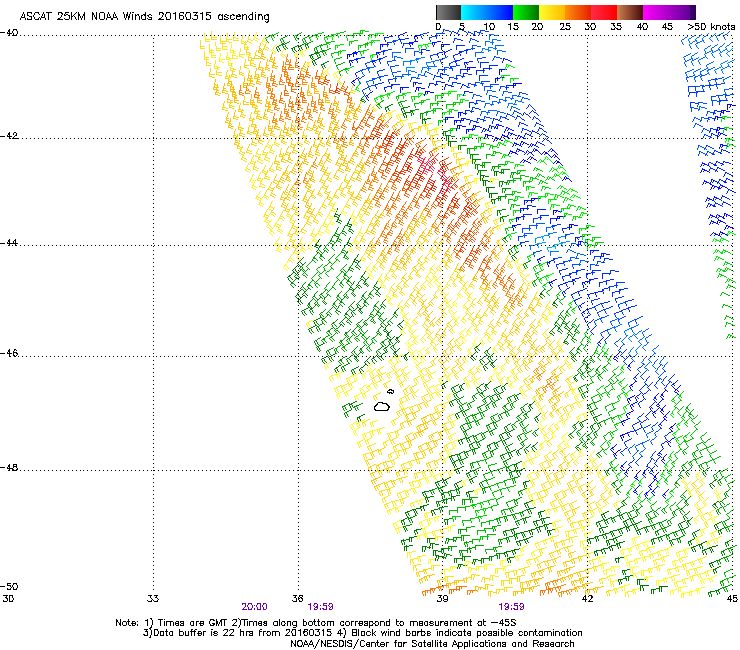The image size is (740, 650).
Task: Click the small island outline above larger island
Action: coord(390,391)
